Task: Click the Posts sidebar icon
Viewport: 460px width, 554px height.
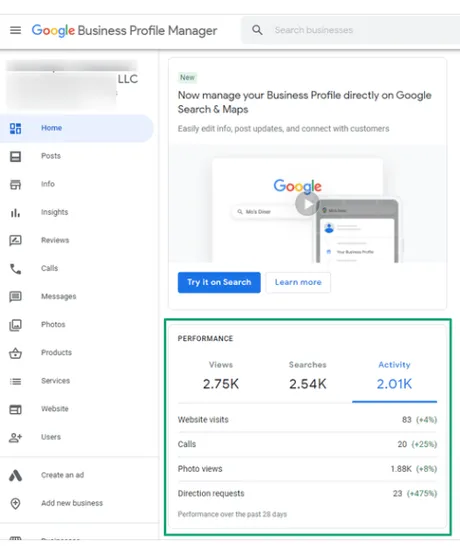Action: (15, 156)
